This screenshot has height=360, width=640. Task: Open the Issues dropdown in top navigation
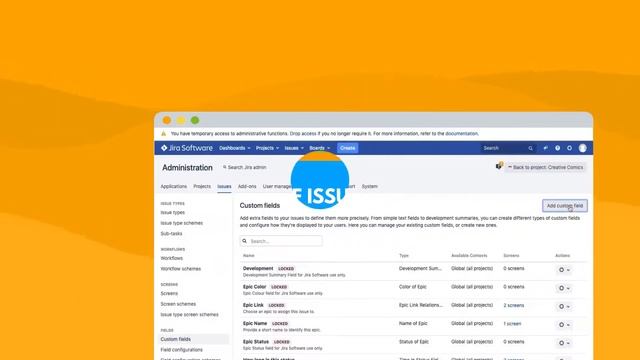(294, 148)
